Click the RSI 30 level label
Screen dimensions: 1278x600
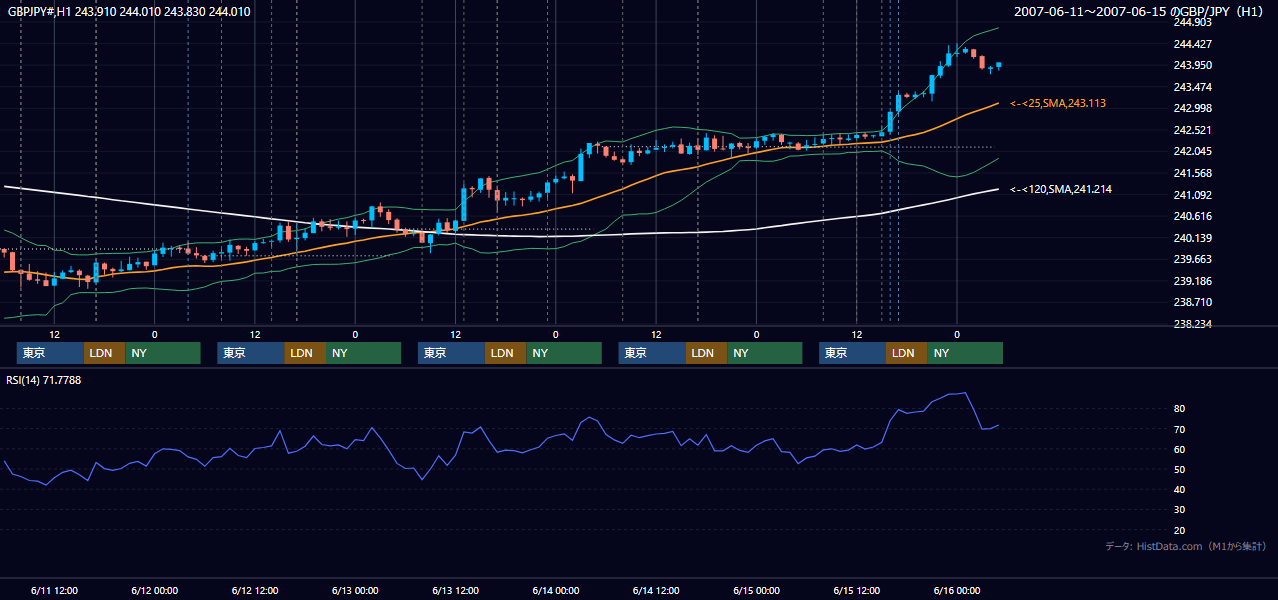1180,510
